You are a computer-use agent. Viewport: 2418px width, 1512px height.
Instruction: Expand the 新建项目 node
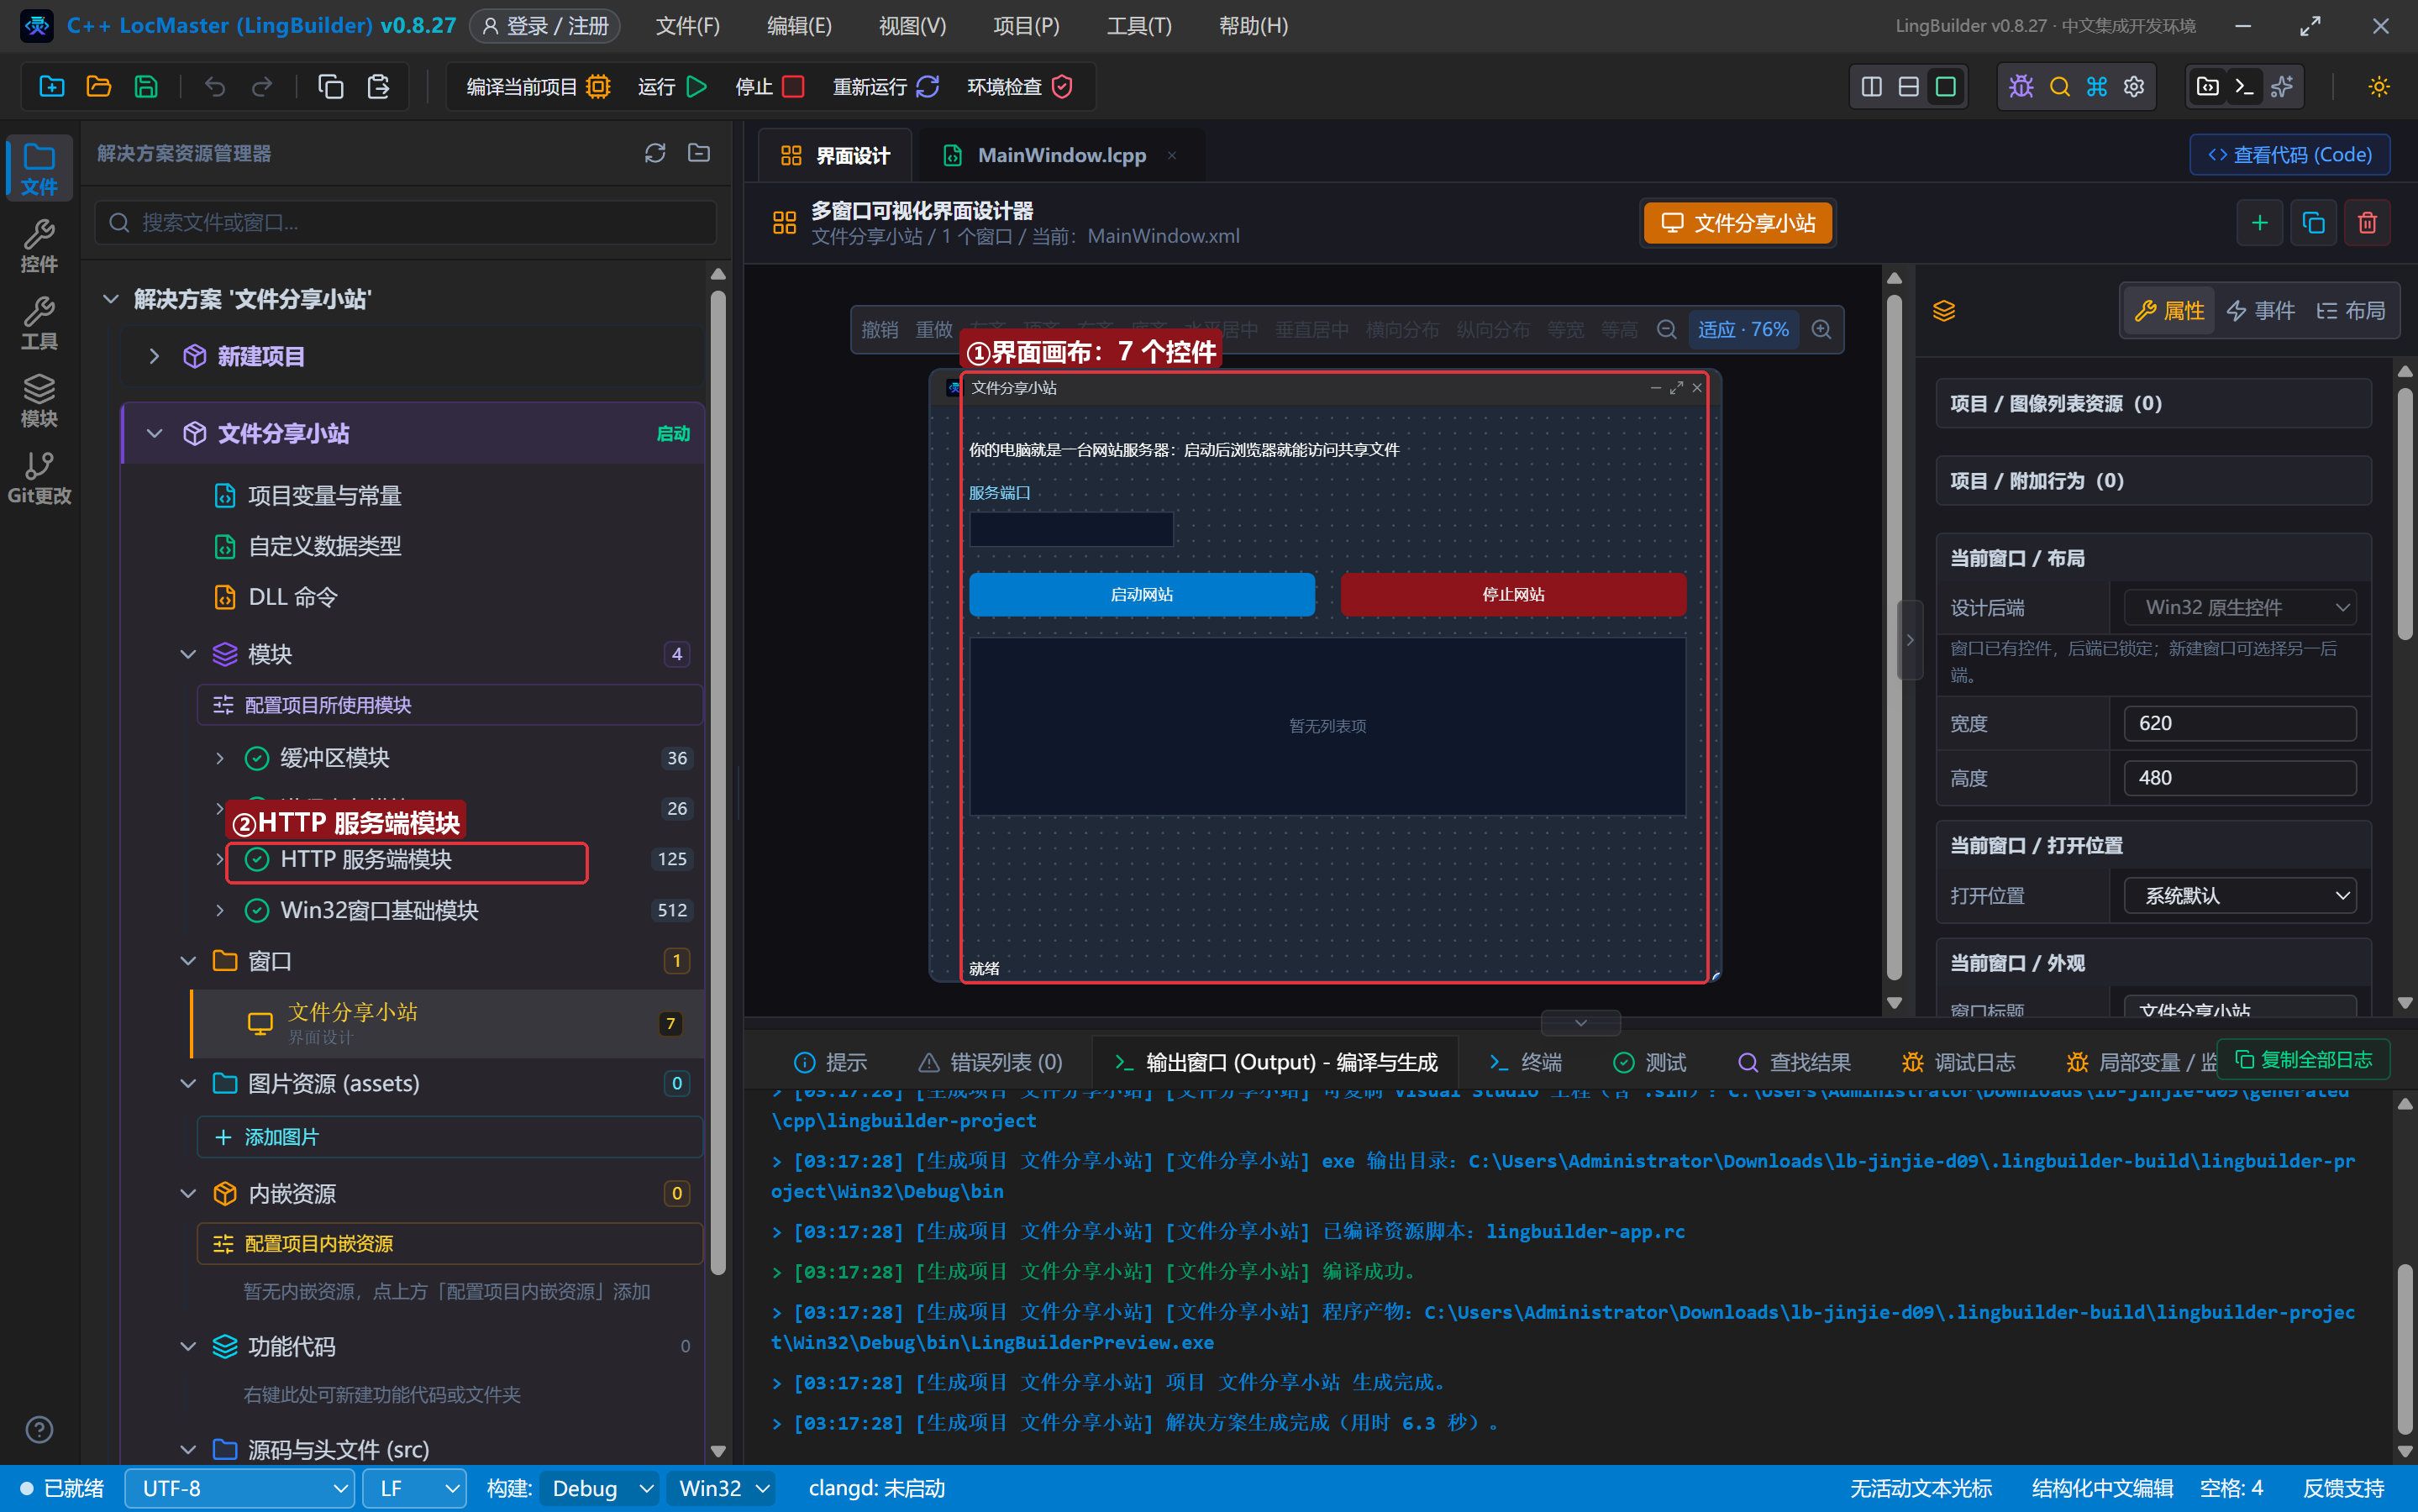click(154, 356)
